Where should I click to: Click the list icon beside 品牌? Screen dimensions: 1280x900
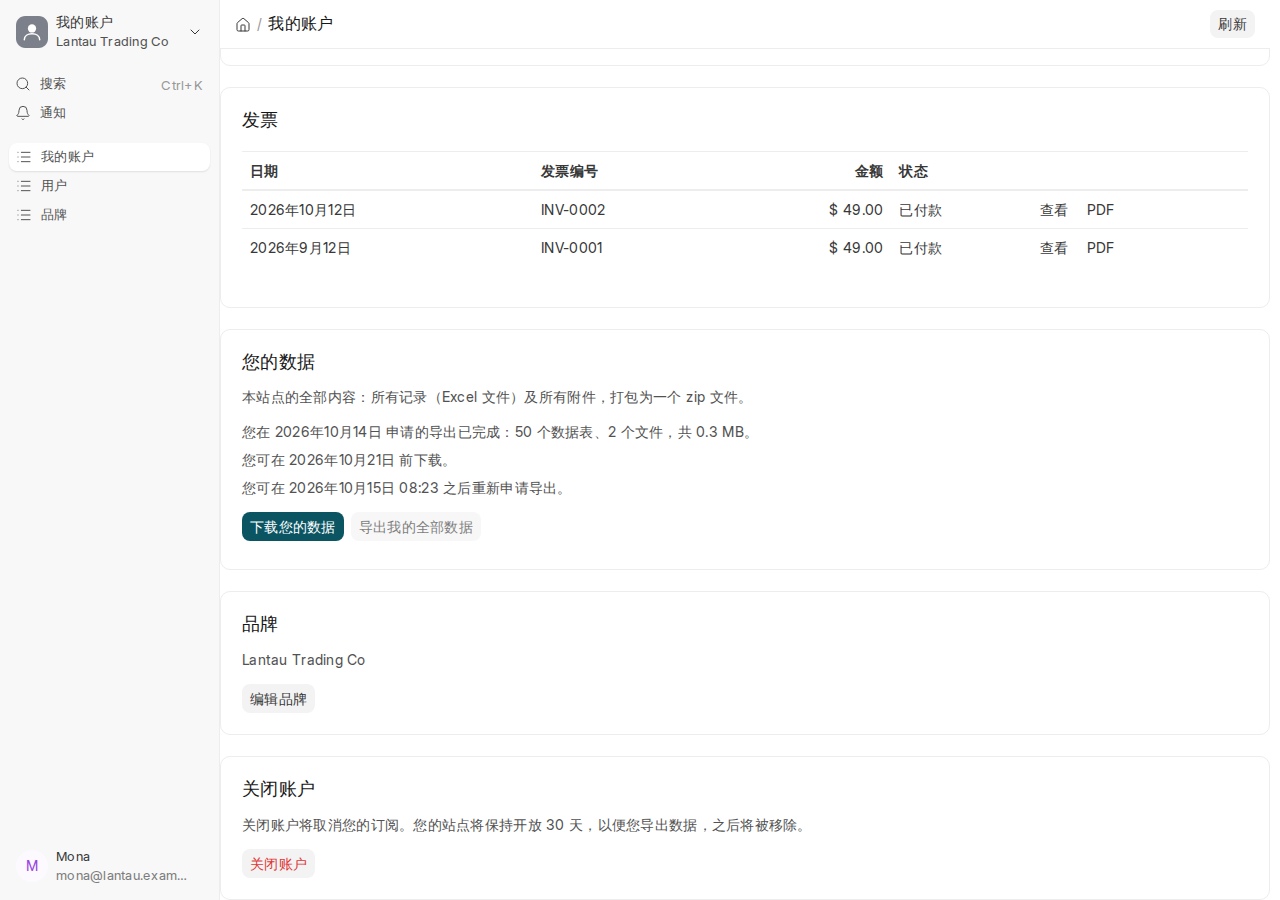click(25, 215)
